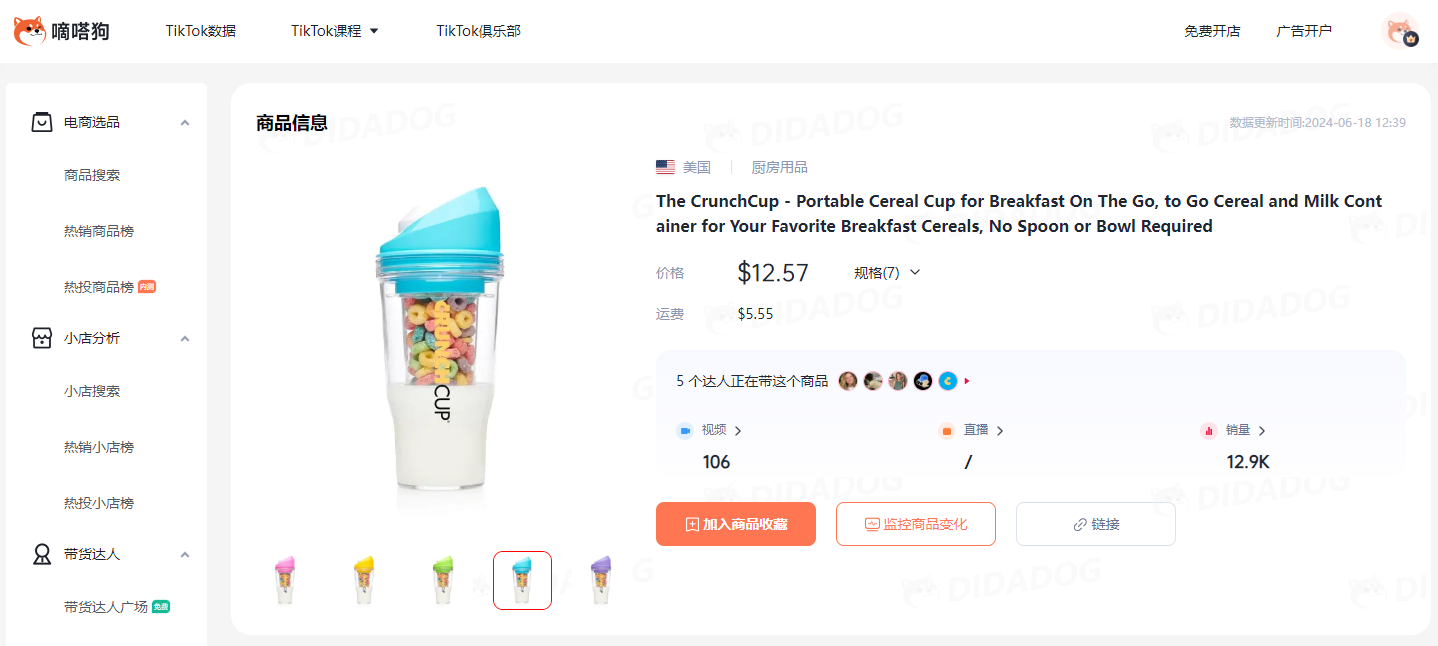Select the pink cup thumbnail
The width and height of the screenshot is (1438, 646).
coord(285,580)
